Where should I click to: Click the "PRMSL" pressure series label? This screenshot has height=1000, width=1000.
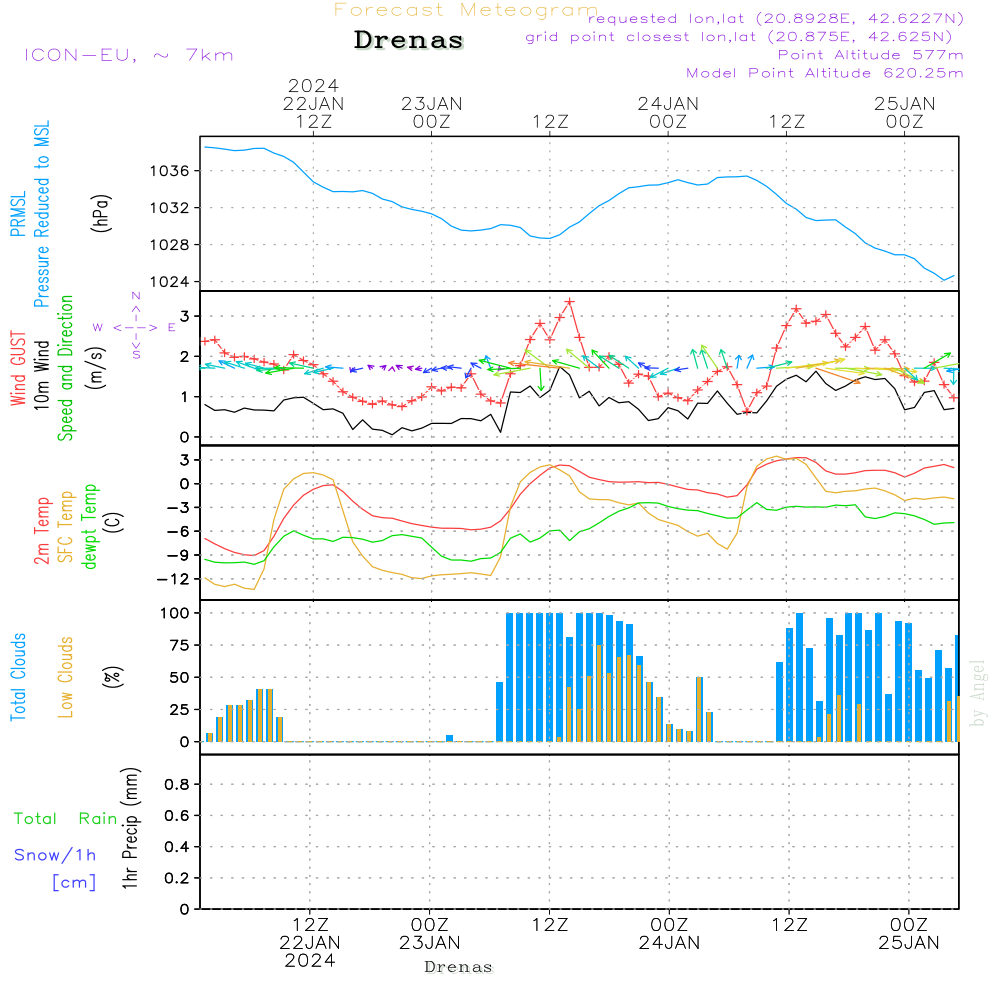pos(18,213)
